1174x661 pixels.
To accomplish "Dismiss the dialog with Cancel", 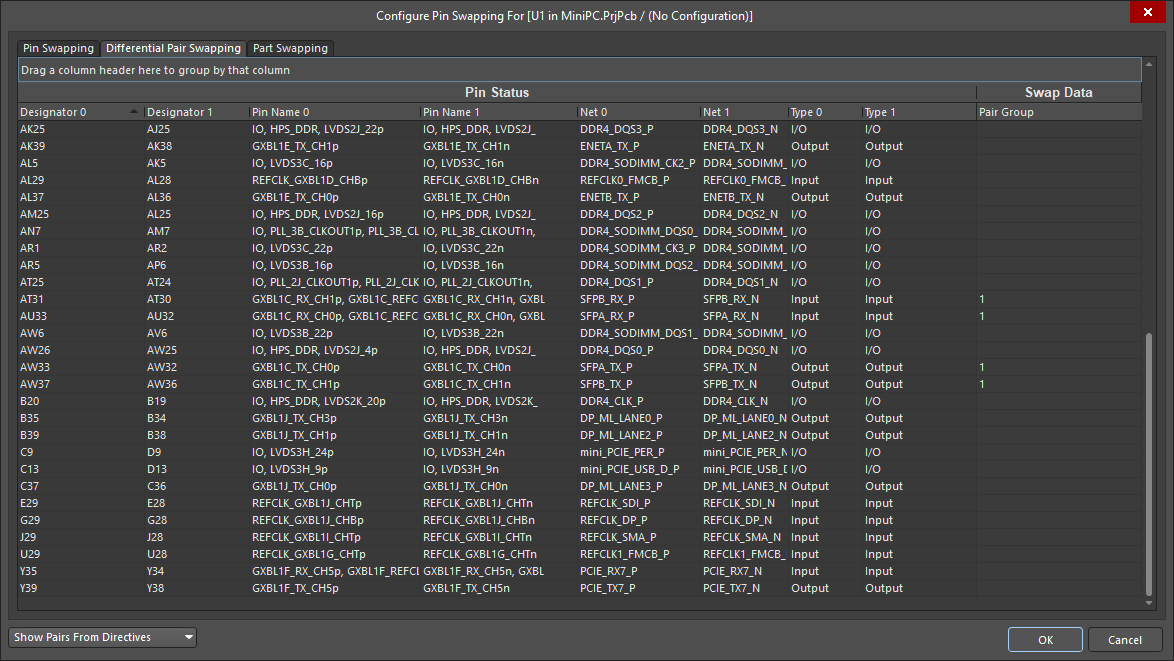I will [1125, 639].
